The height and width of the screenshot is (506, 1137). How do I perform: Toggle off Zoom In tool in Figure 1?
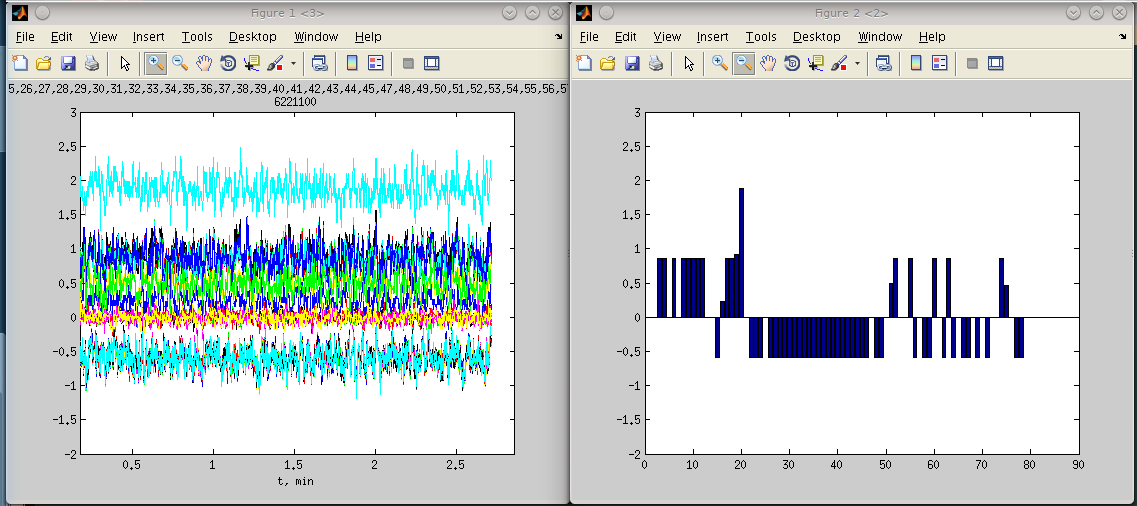click(156, 63)
